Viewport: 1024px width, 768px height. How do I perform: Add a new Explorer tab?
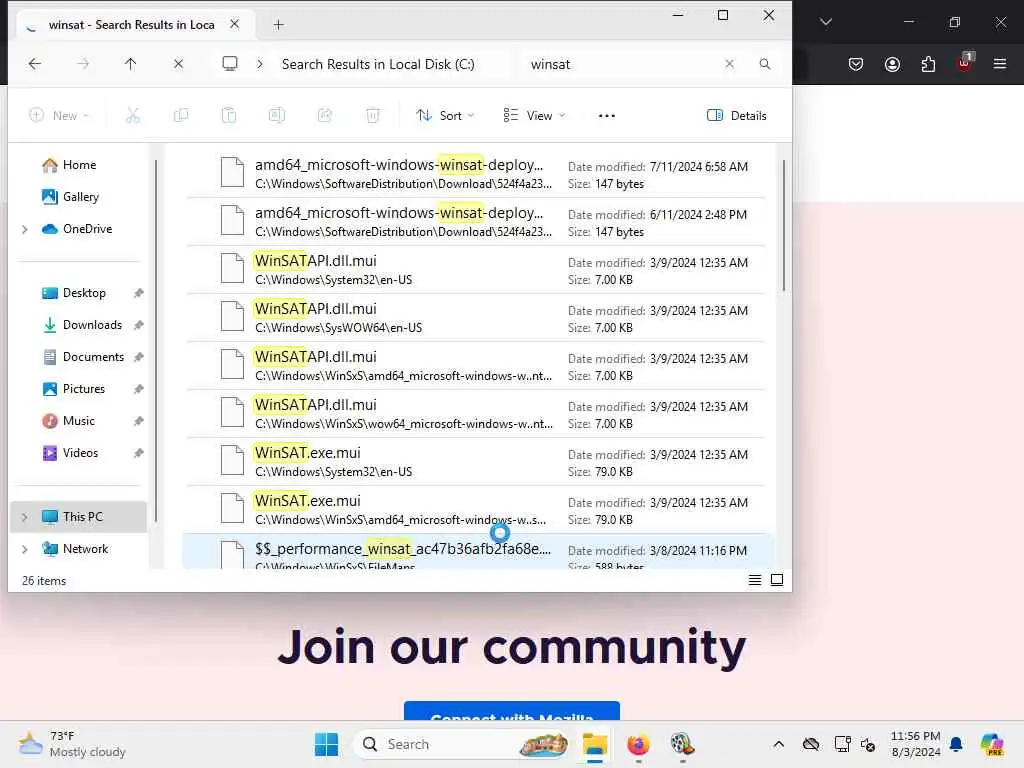coord(279,25)
